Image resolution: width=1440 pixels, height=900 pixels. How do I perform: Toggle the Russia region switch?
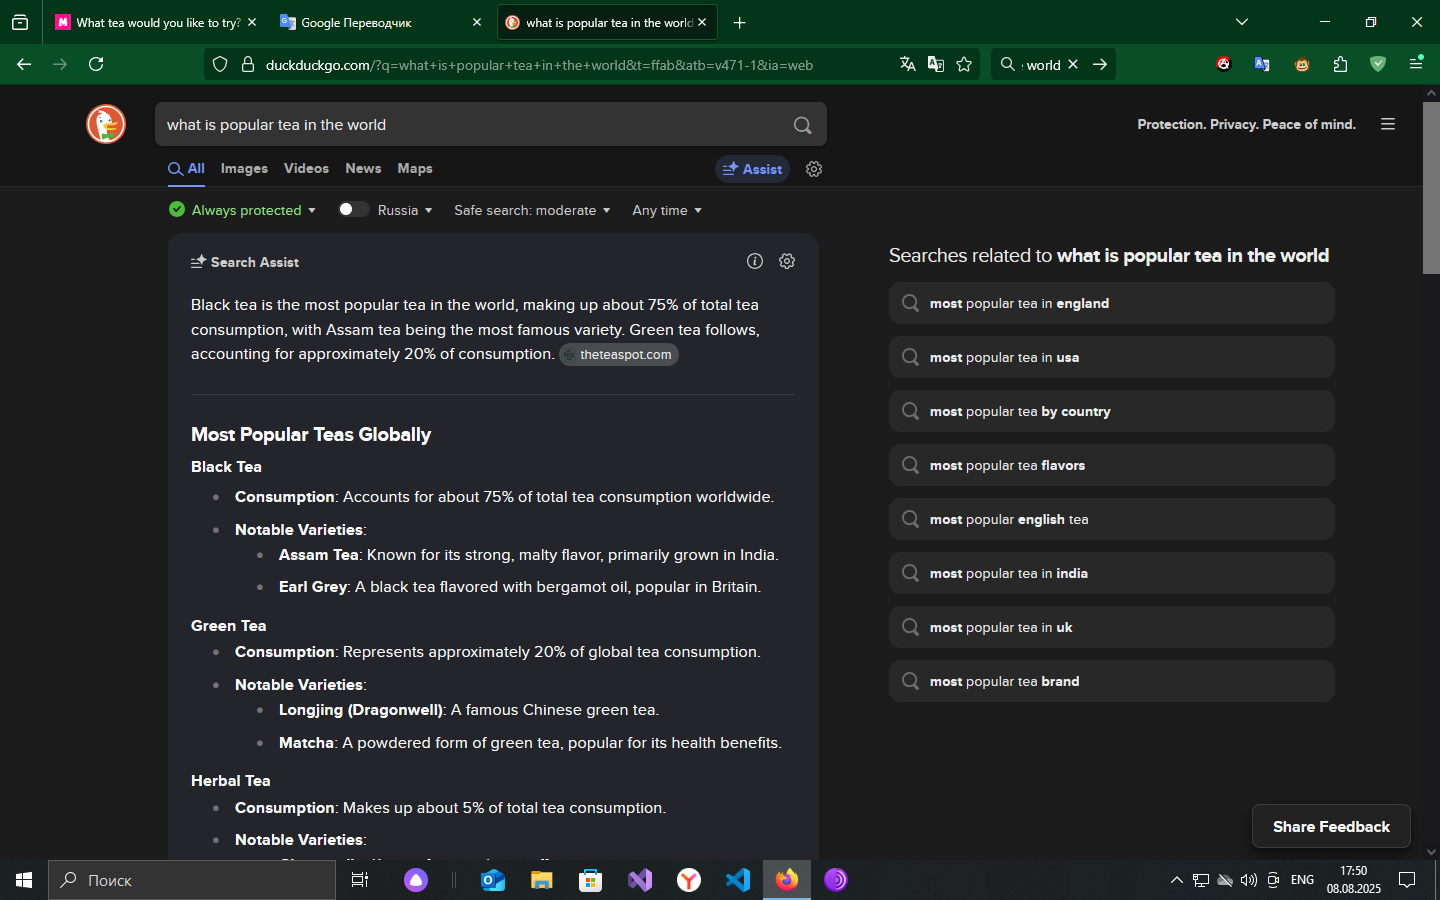tap(353, 209)
